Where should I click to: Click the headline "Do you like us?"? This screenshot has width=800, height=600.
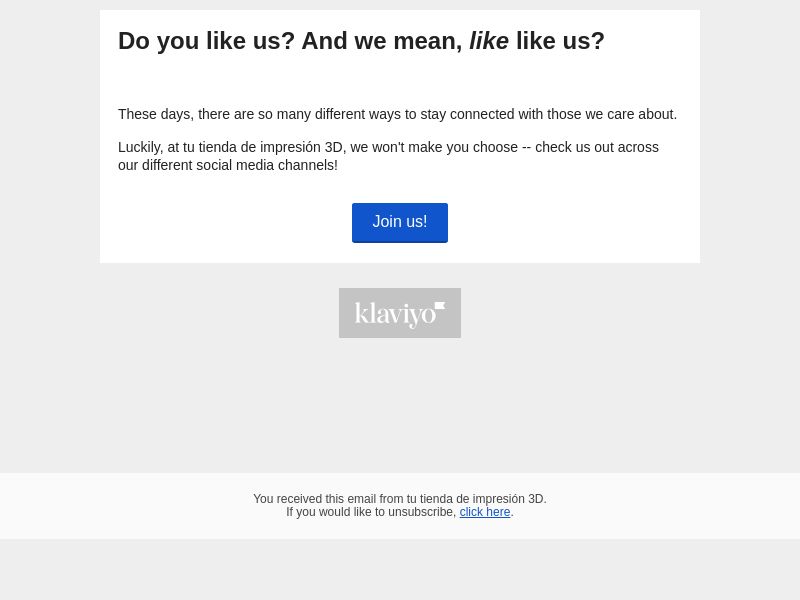click(x=206, y=41)
